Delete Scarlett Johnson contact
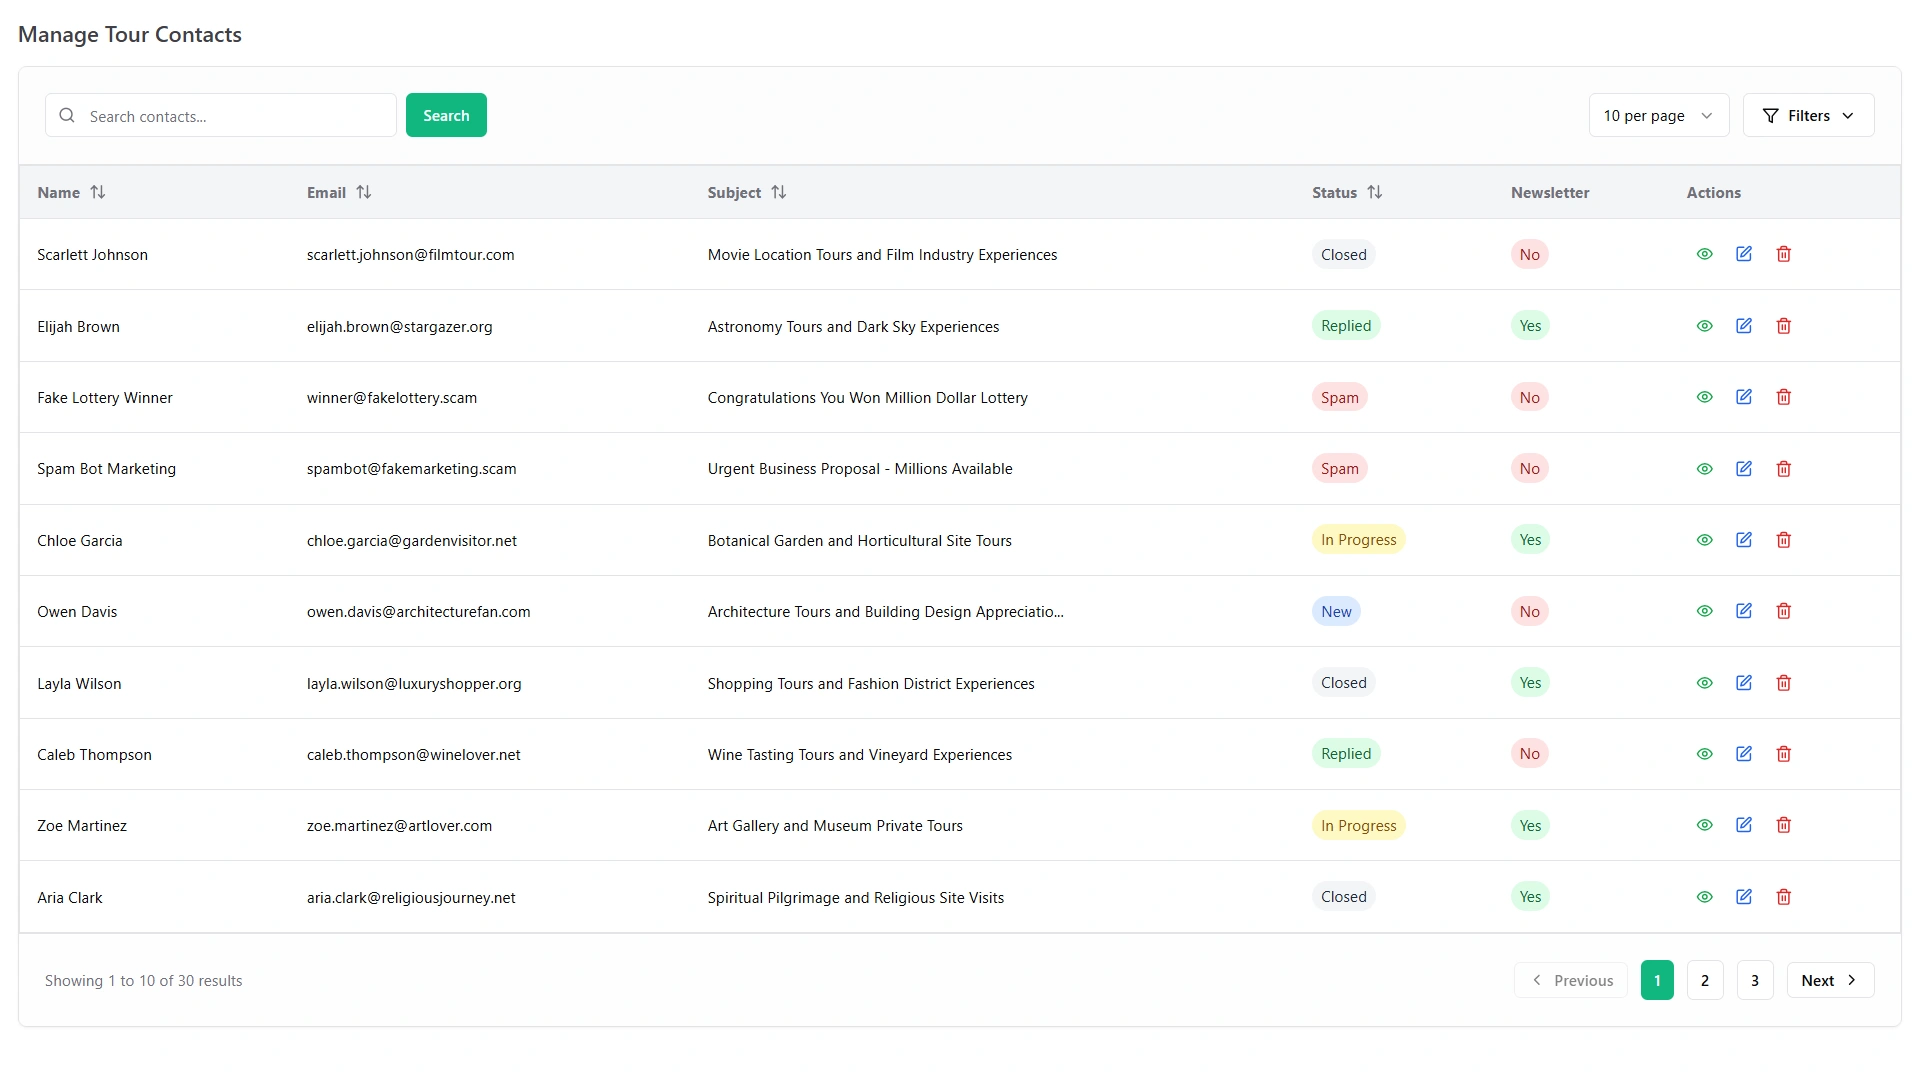Image resolution: width=1920 pixels, height=1080 pixels. coord(1784,254)
